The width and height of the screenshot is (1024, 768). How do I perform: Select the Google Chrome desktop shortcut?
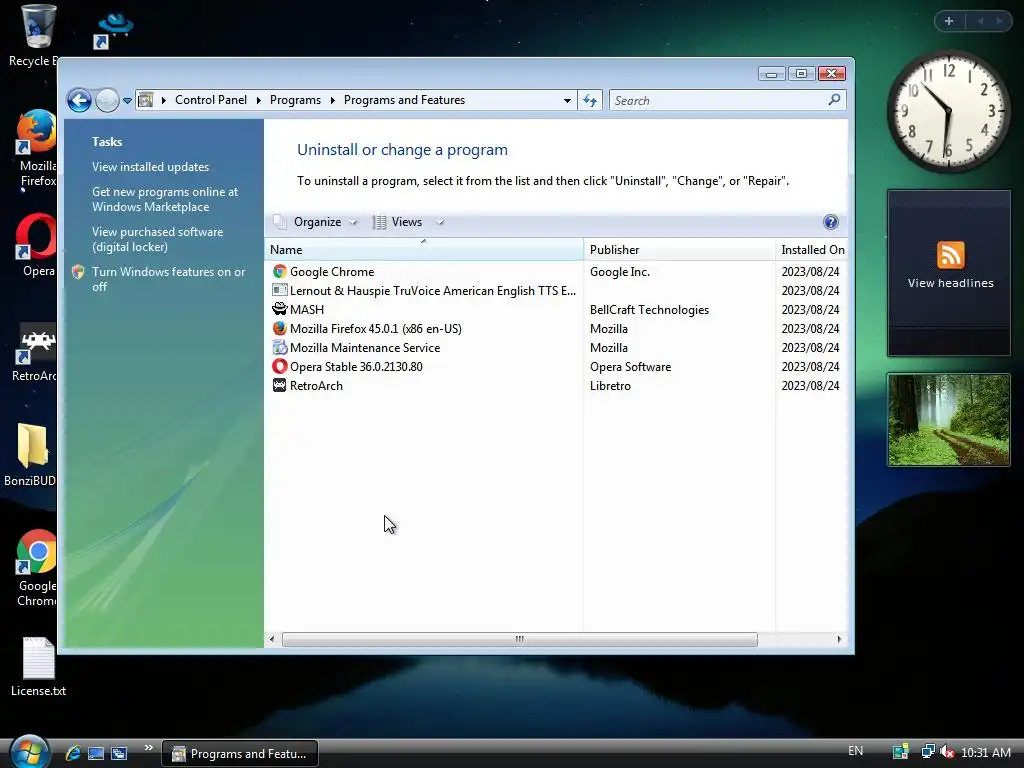36,568
